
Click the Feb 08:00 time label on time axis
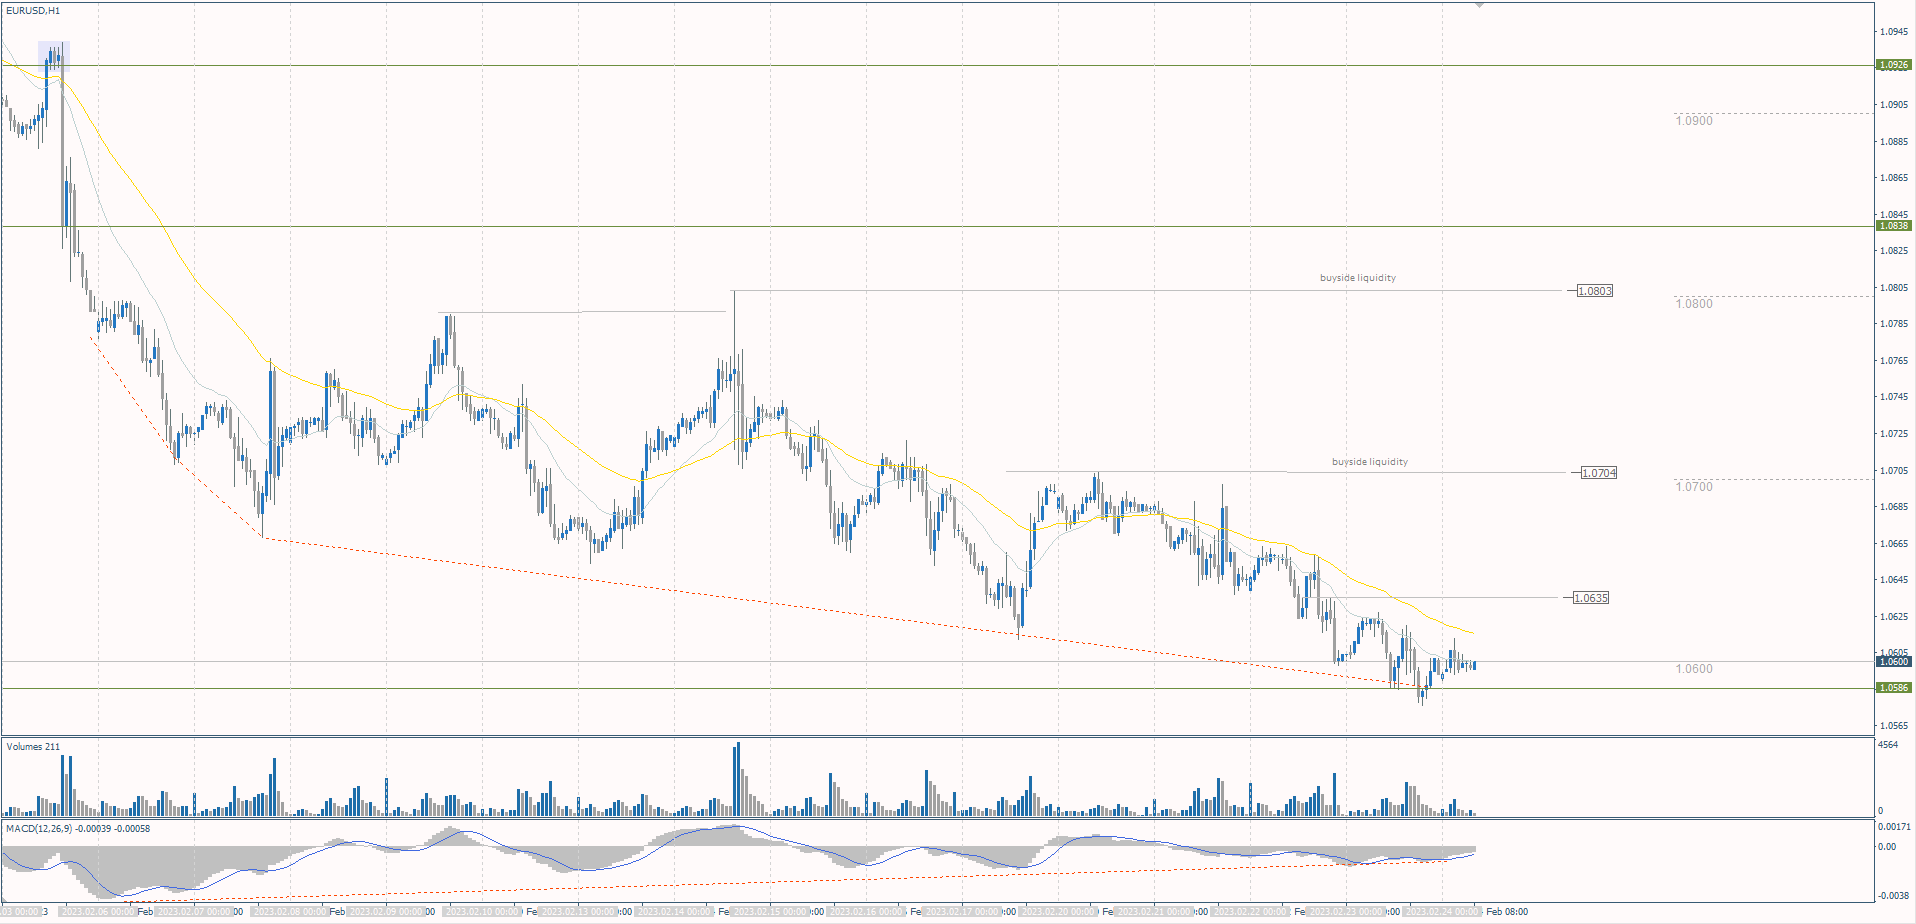click(x=1507, y=912)
